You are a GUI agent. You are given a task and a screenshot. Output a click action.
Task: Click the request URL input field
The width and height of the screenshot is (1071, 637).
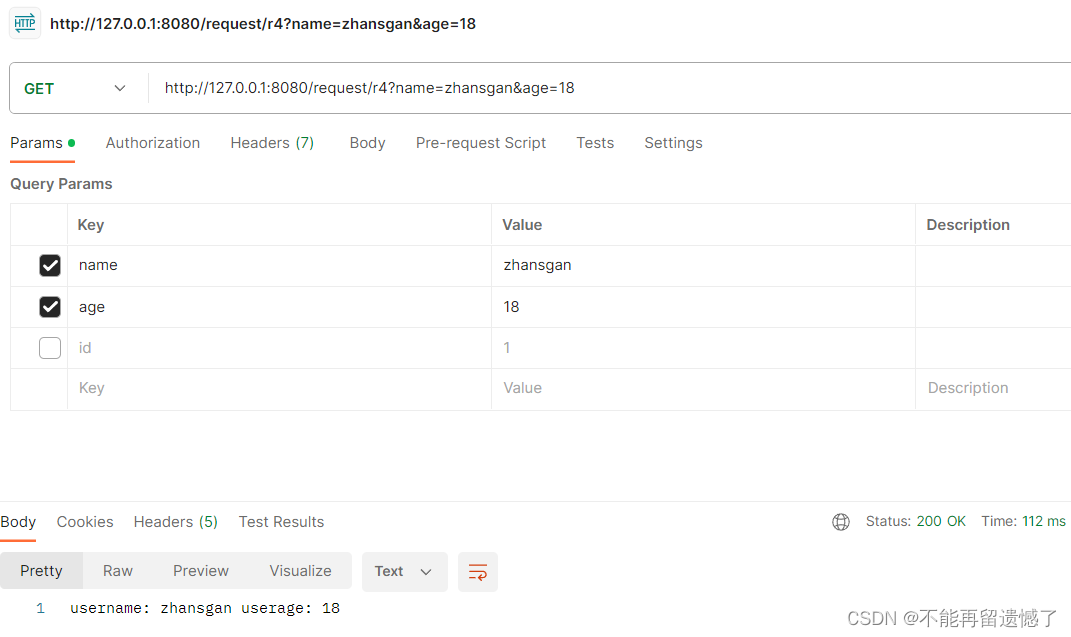click(x=600, y=88)
